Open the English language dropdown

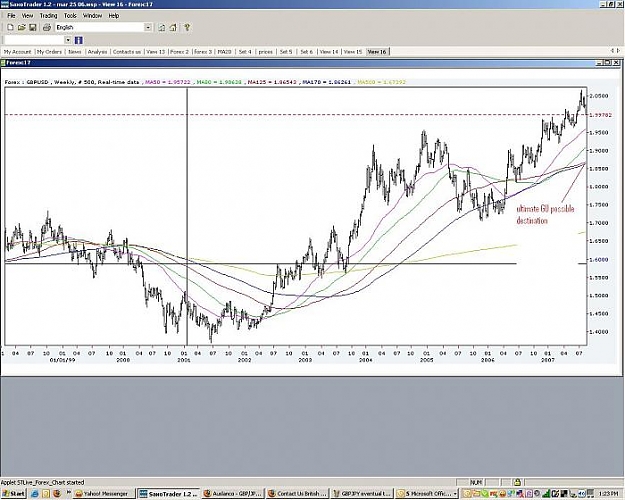pyautogui.click(x=148, y=28)
